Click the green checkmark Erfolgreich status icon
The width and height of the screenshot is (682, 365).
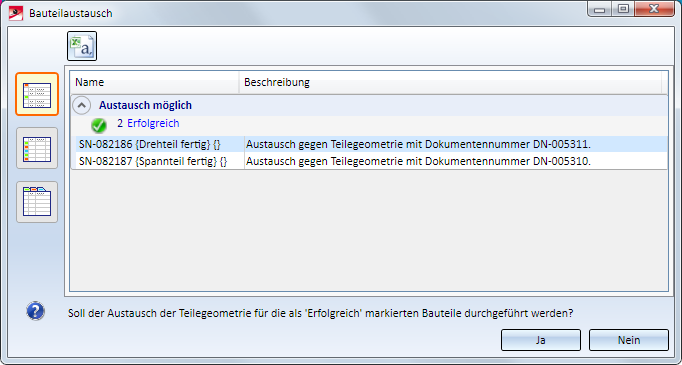[99, 125]
